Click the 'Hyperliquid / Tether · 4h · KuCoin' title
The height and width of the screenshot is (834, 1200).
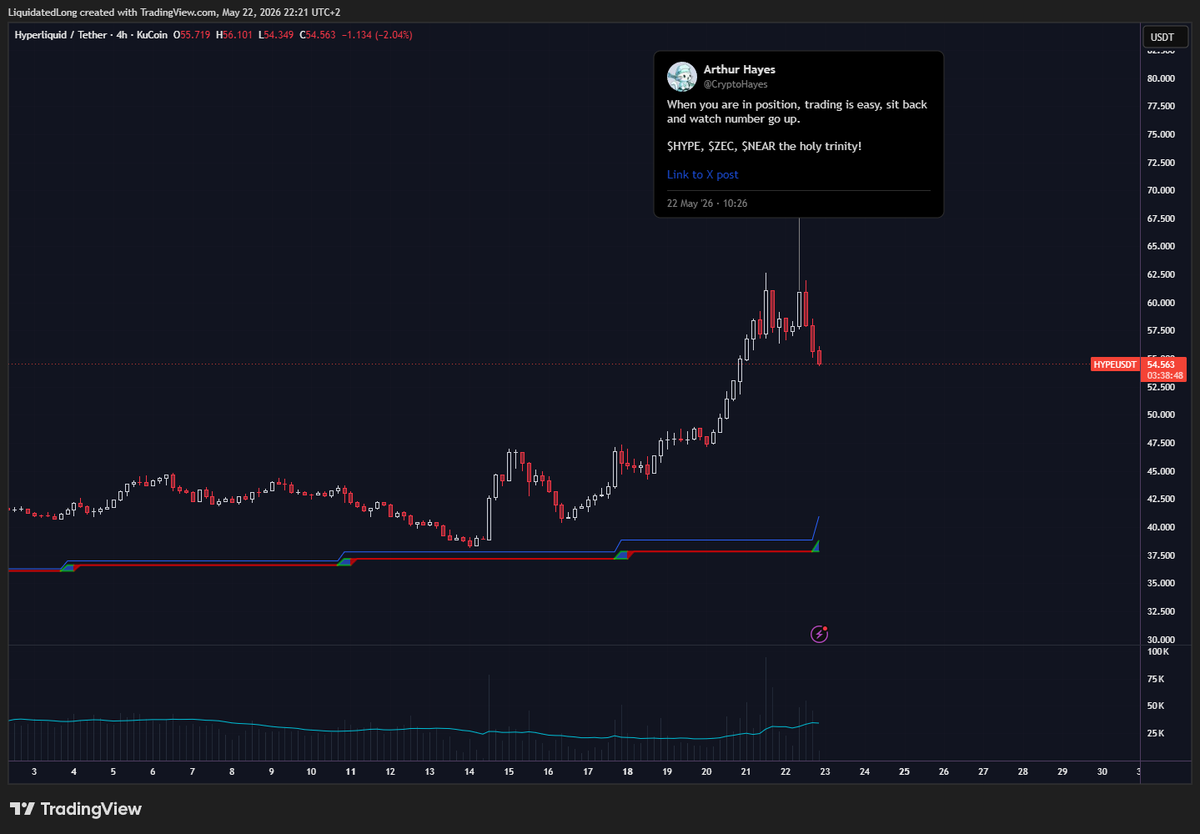tap(91, 35)
